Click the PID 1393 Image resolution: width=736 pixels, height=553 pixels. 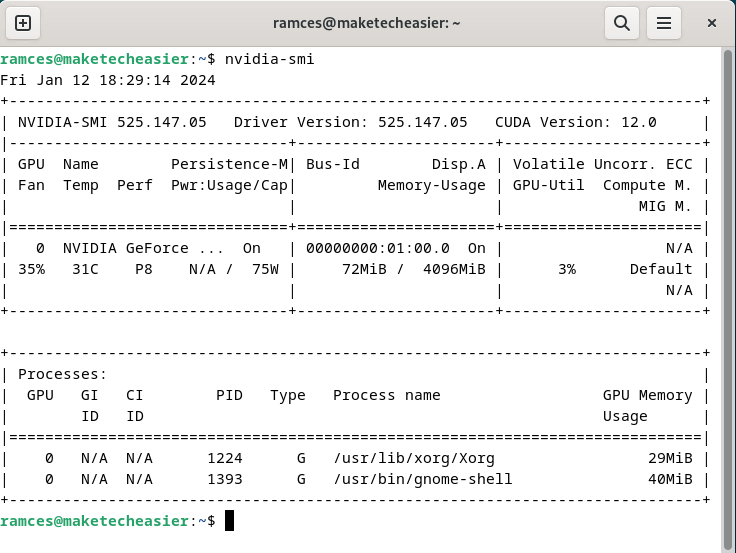(225, 479)
